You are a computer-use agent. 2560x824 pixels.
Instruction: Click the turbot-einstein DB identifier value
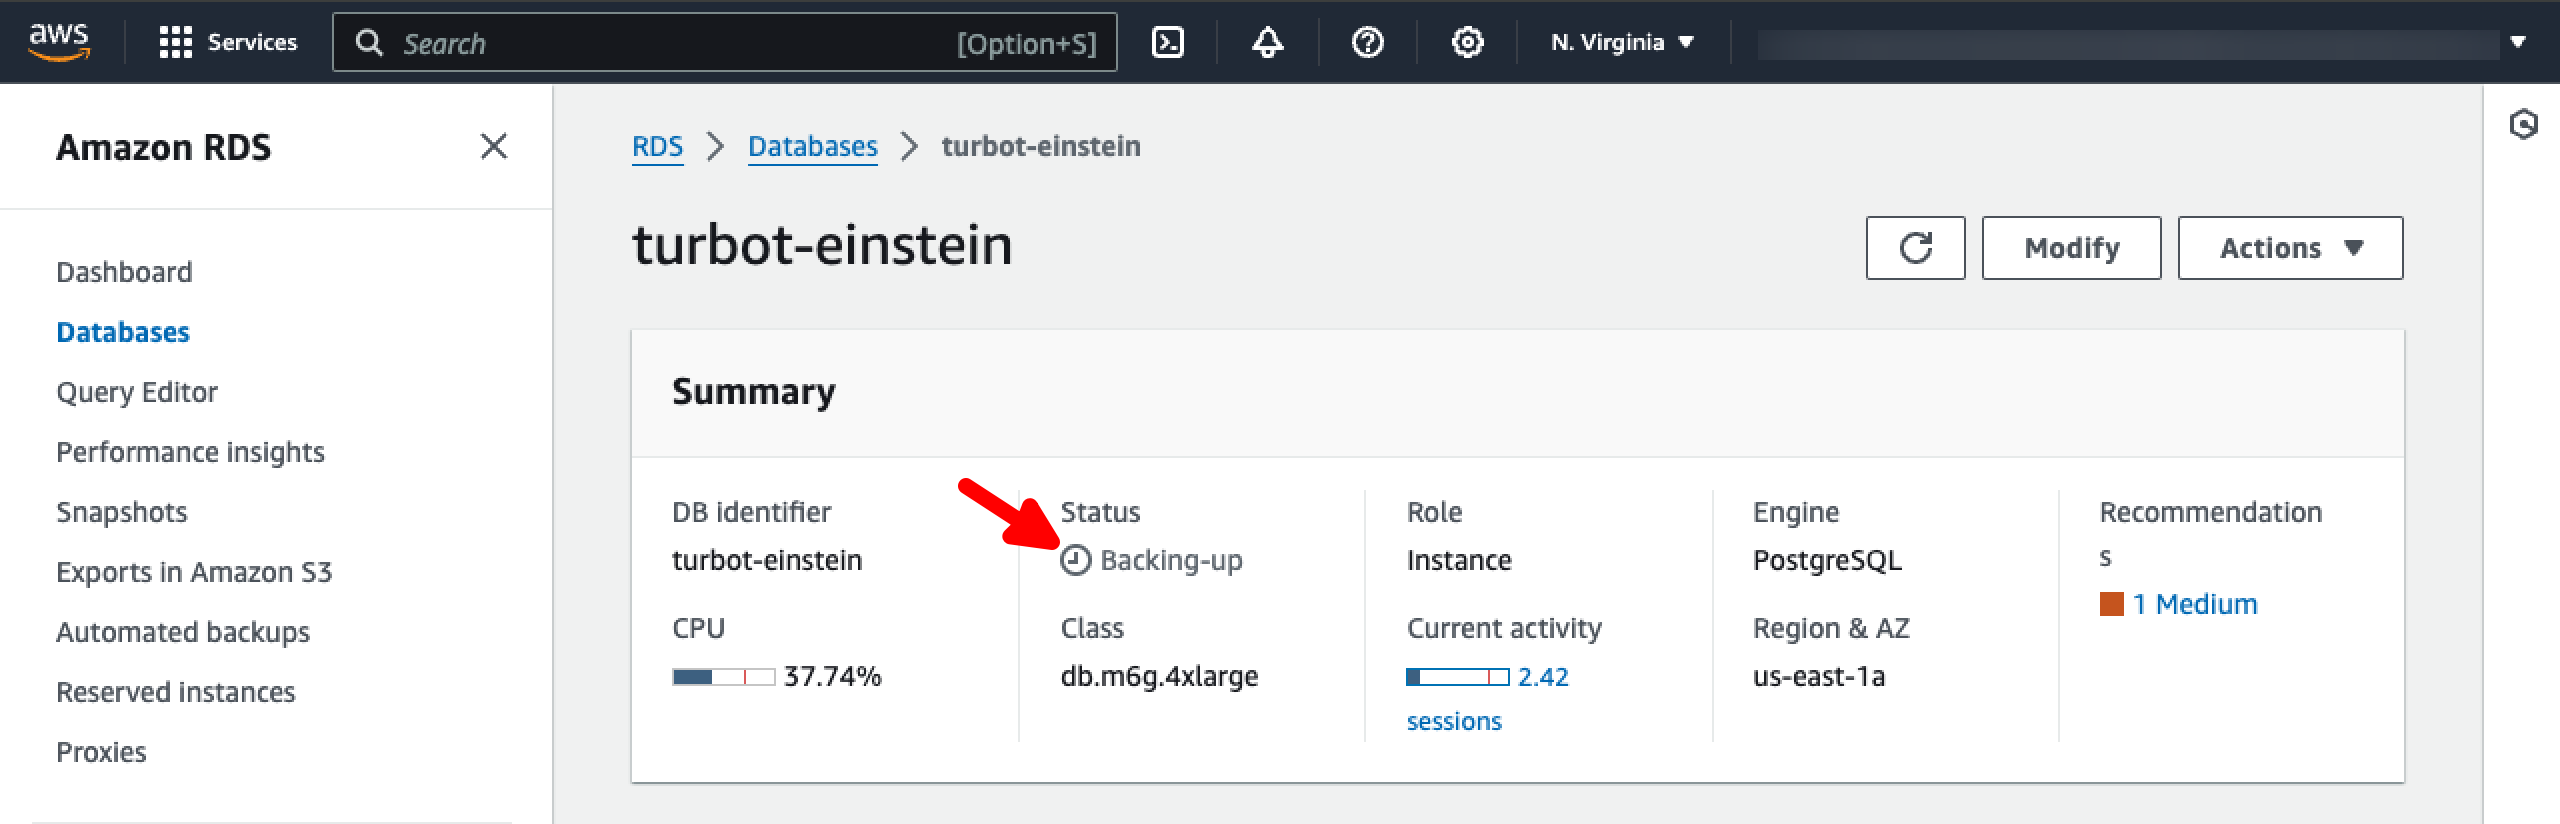click(767, 560)
